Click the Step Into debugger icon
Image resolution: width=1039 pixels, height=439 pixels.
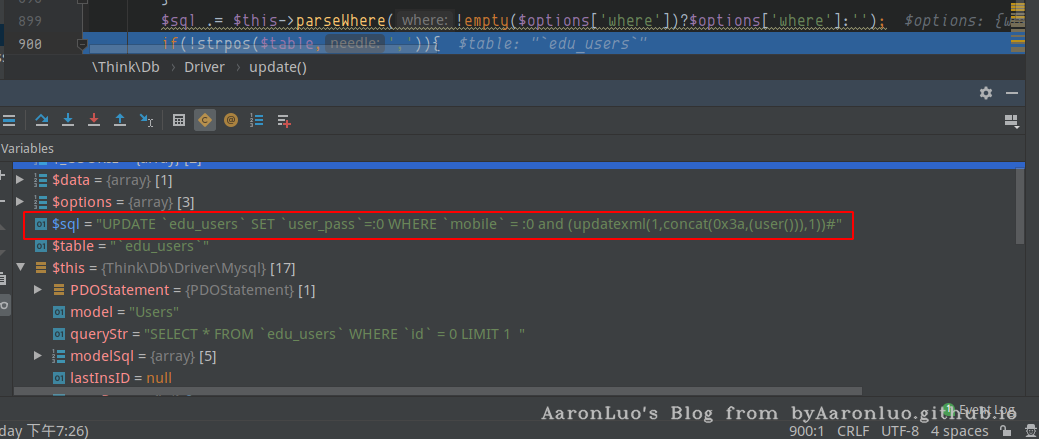68,120
